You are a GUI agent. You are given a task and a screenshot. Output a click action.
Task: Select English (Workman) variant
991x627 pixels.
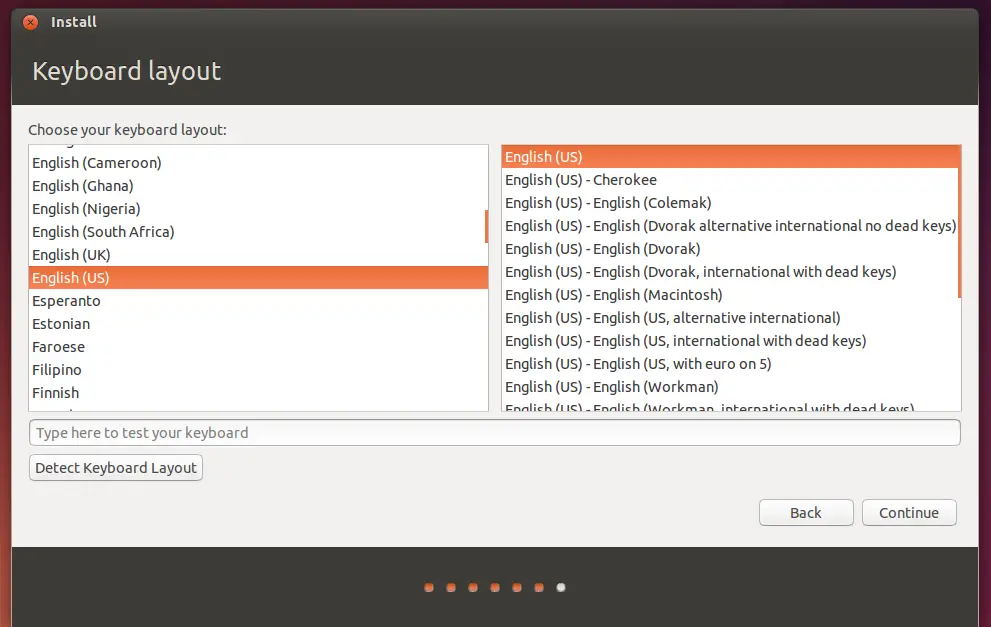point(730,387)
